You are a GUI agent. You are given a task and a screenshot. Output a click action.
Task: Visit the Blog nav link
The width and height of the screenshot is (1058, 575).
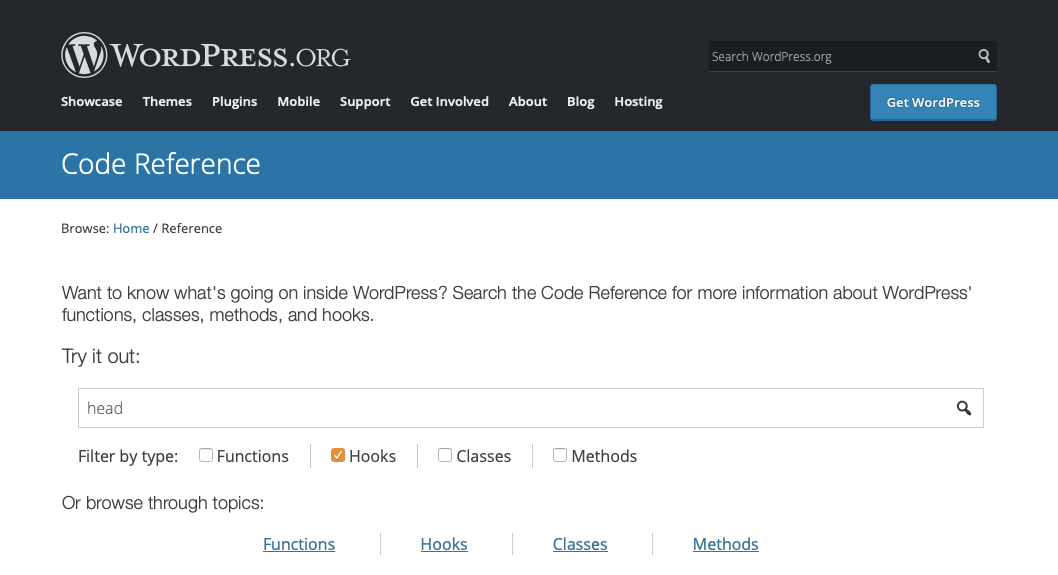[580, 101]
